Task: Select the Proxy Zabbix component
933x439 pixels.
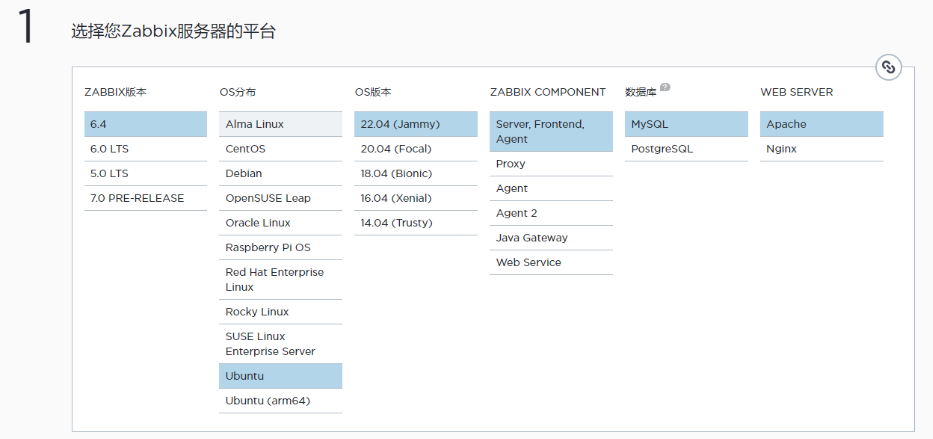Action: [x=551, y=164]
